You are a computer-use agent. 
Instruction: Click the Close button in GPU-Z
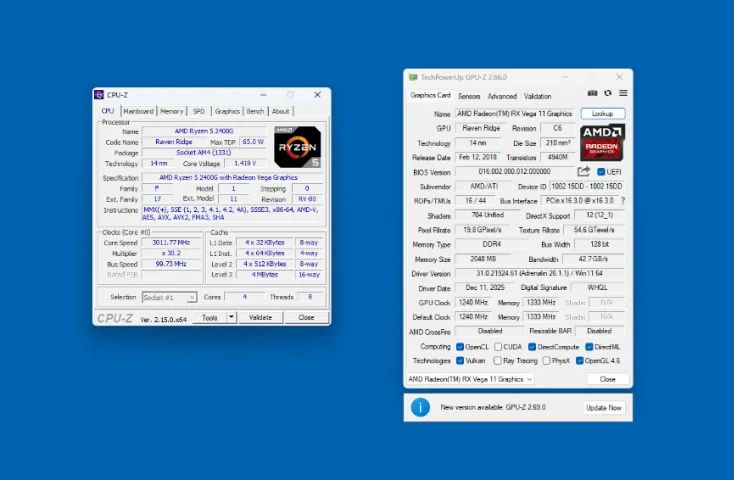click(x=608, y=379)
